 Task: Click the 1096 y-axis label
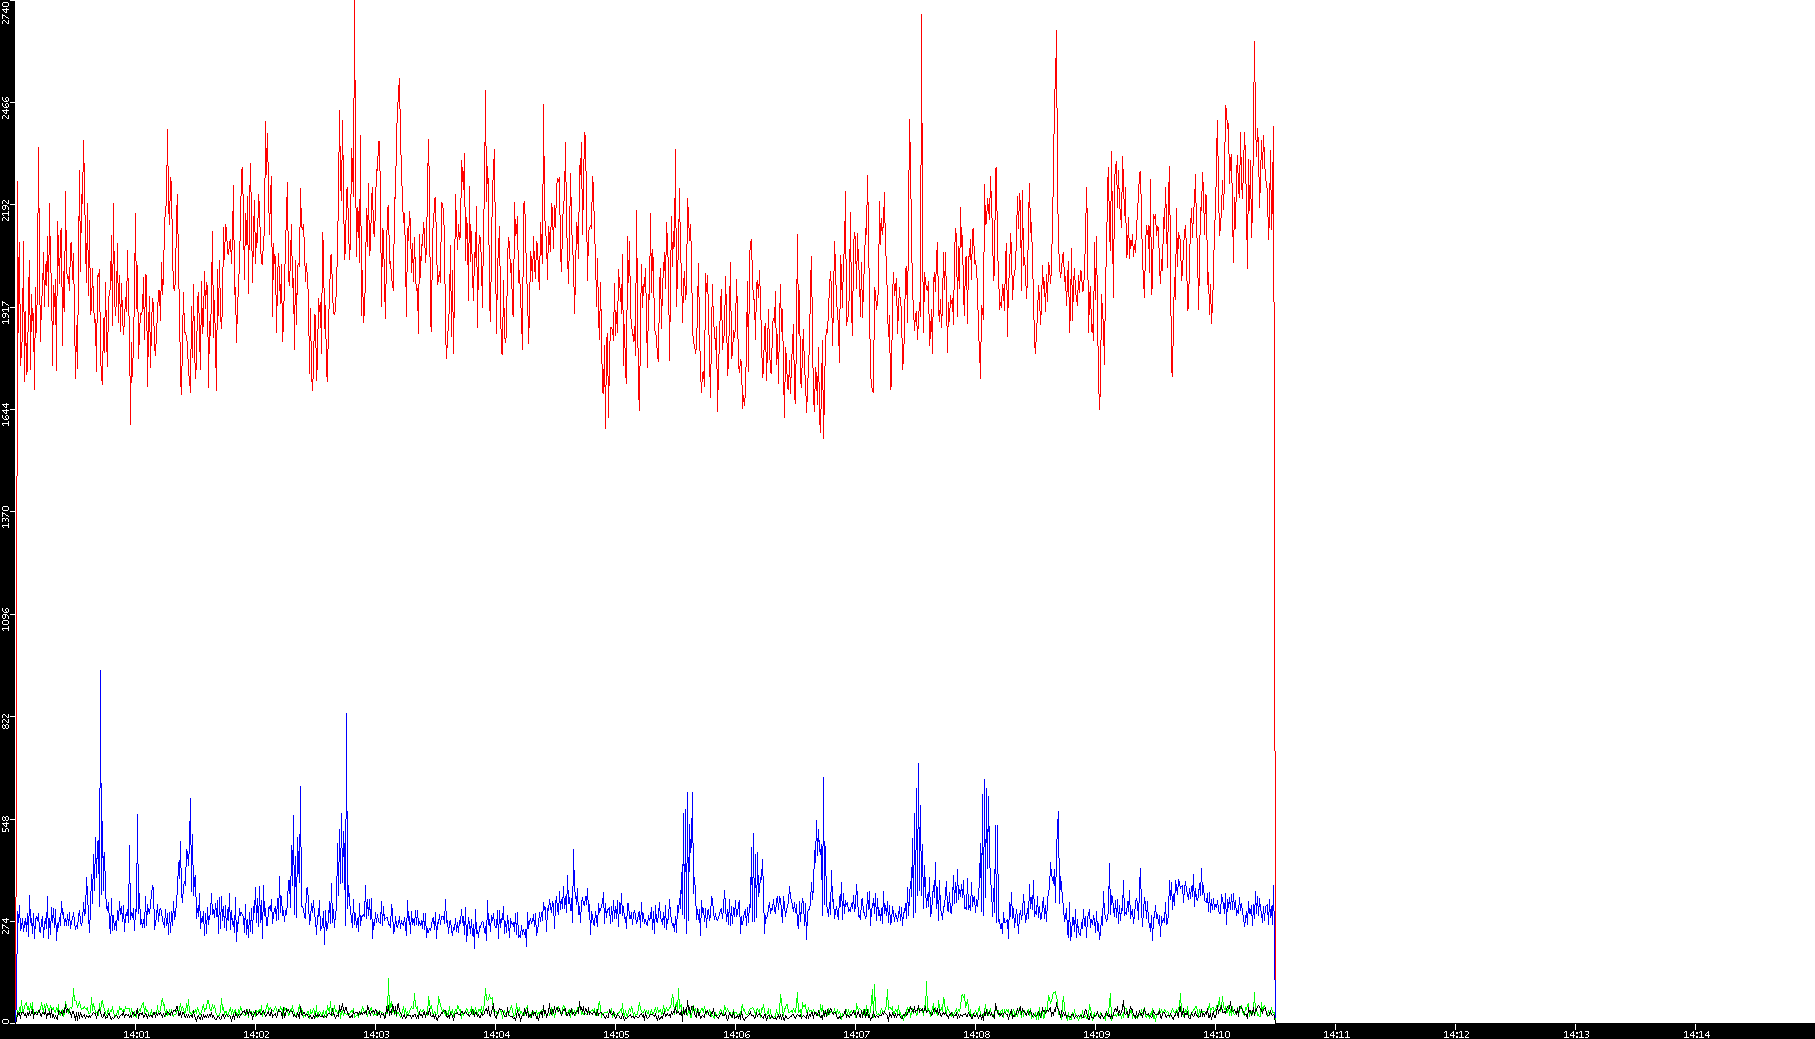(6, 619)
